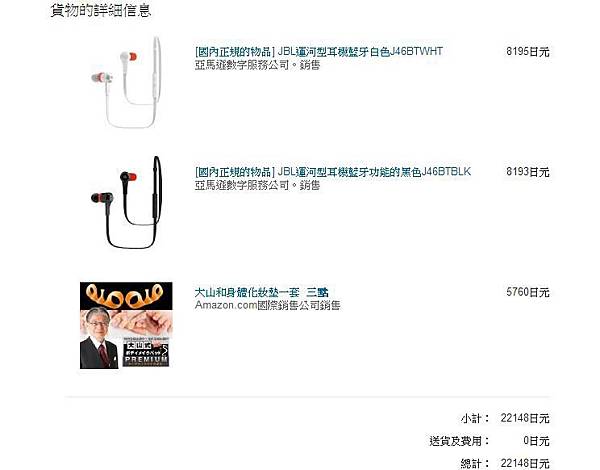Click the white JBL earphones thumbnail

(127, 82)
